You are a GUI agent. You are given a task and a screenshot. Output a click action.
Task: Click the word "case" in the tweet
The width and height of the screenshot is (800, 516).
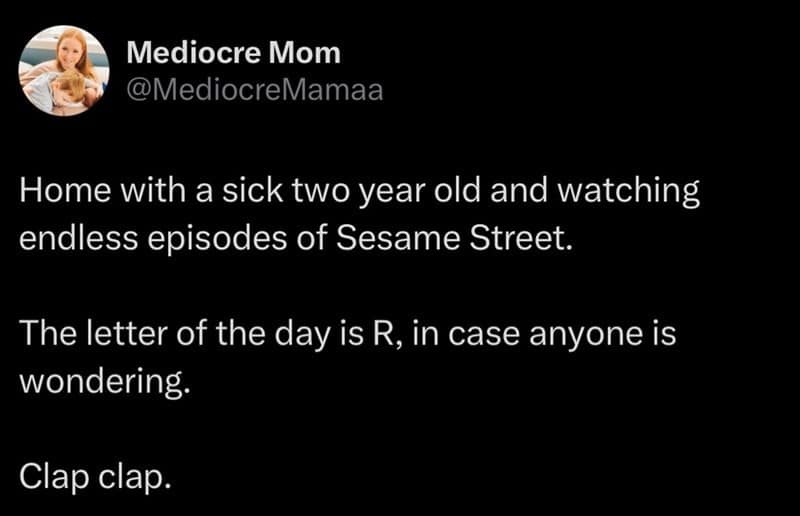[499, 335]
